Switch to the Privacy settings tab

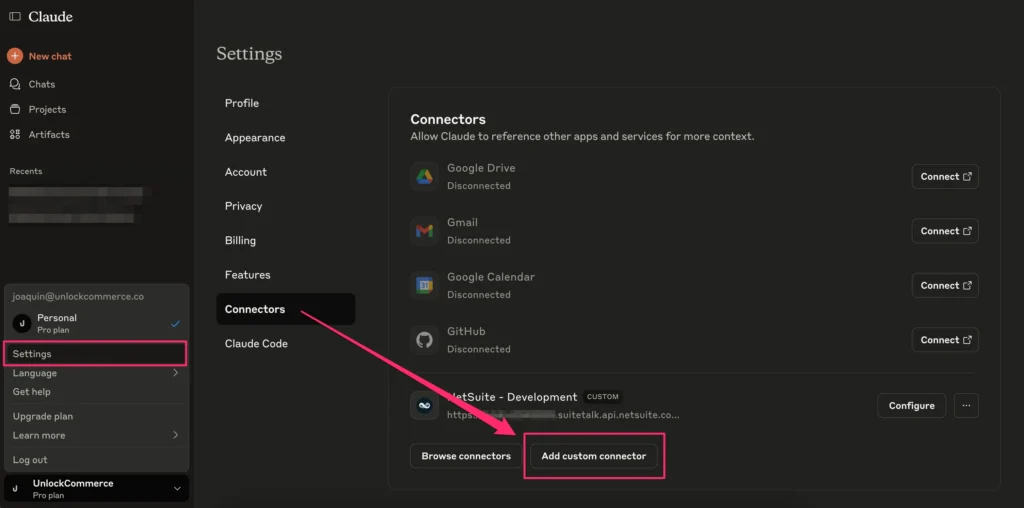pos(285,206)
